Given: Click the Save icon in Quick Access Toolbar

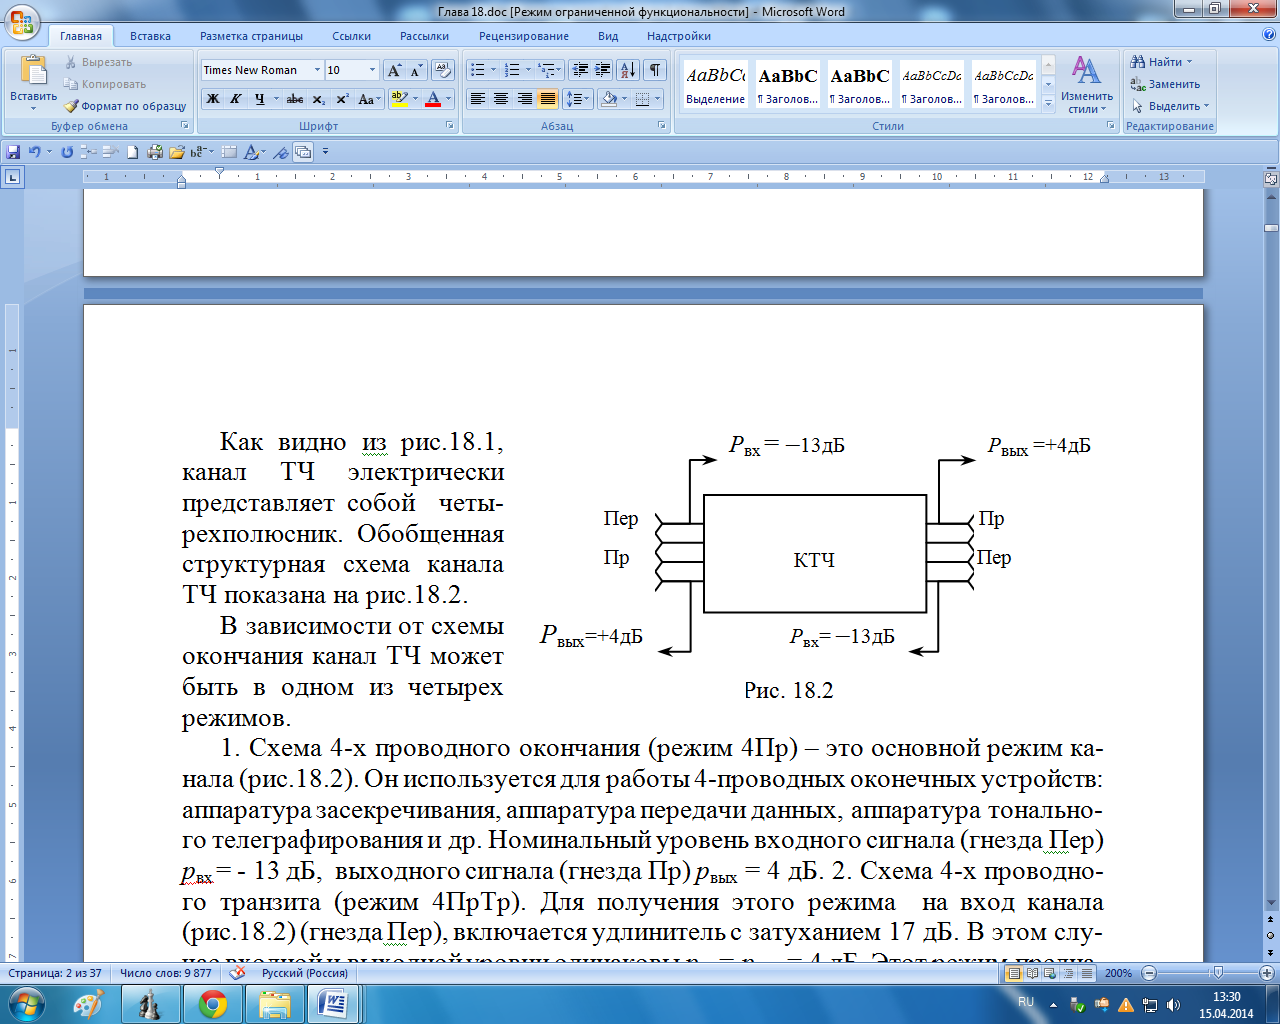Looking at the screenshot, I should (x=13, y=152).
